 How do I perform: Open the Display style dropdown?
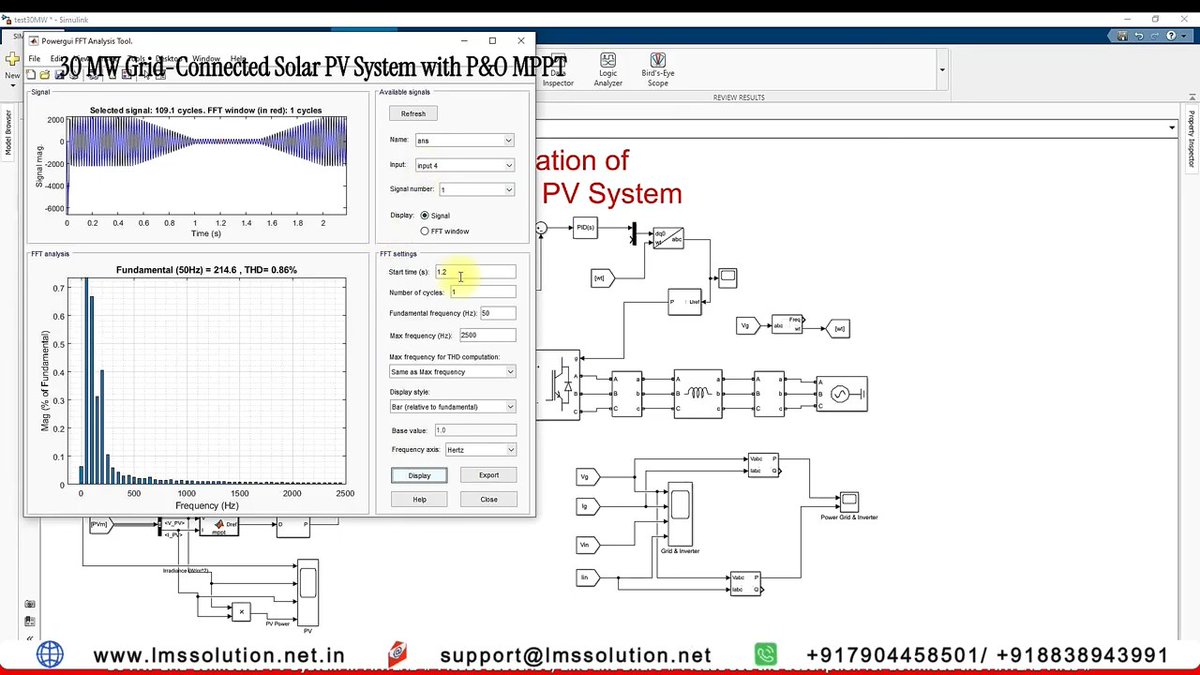coord(452,407)
